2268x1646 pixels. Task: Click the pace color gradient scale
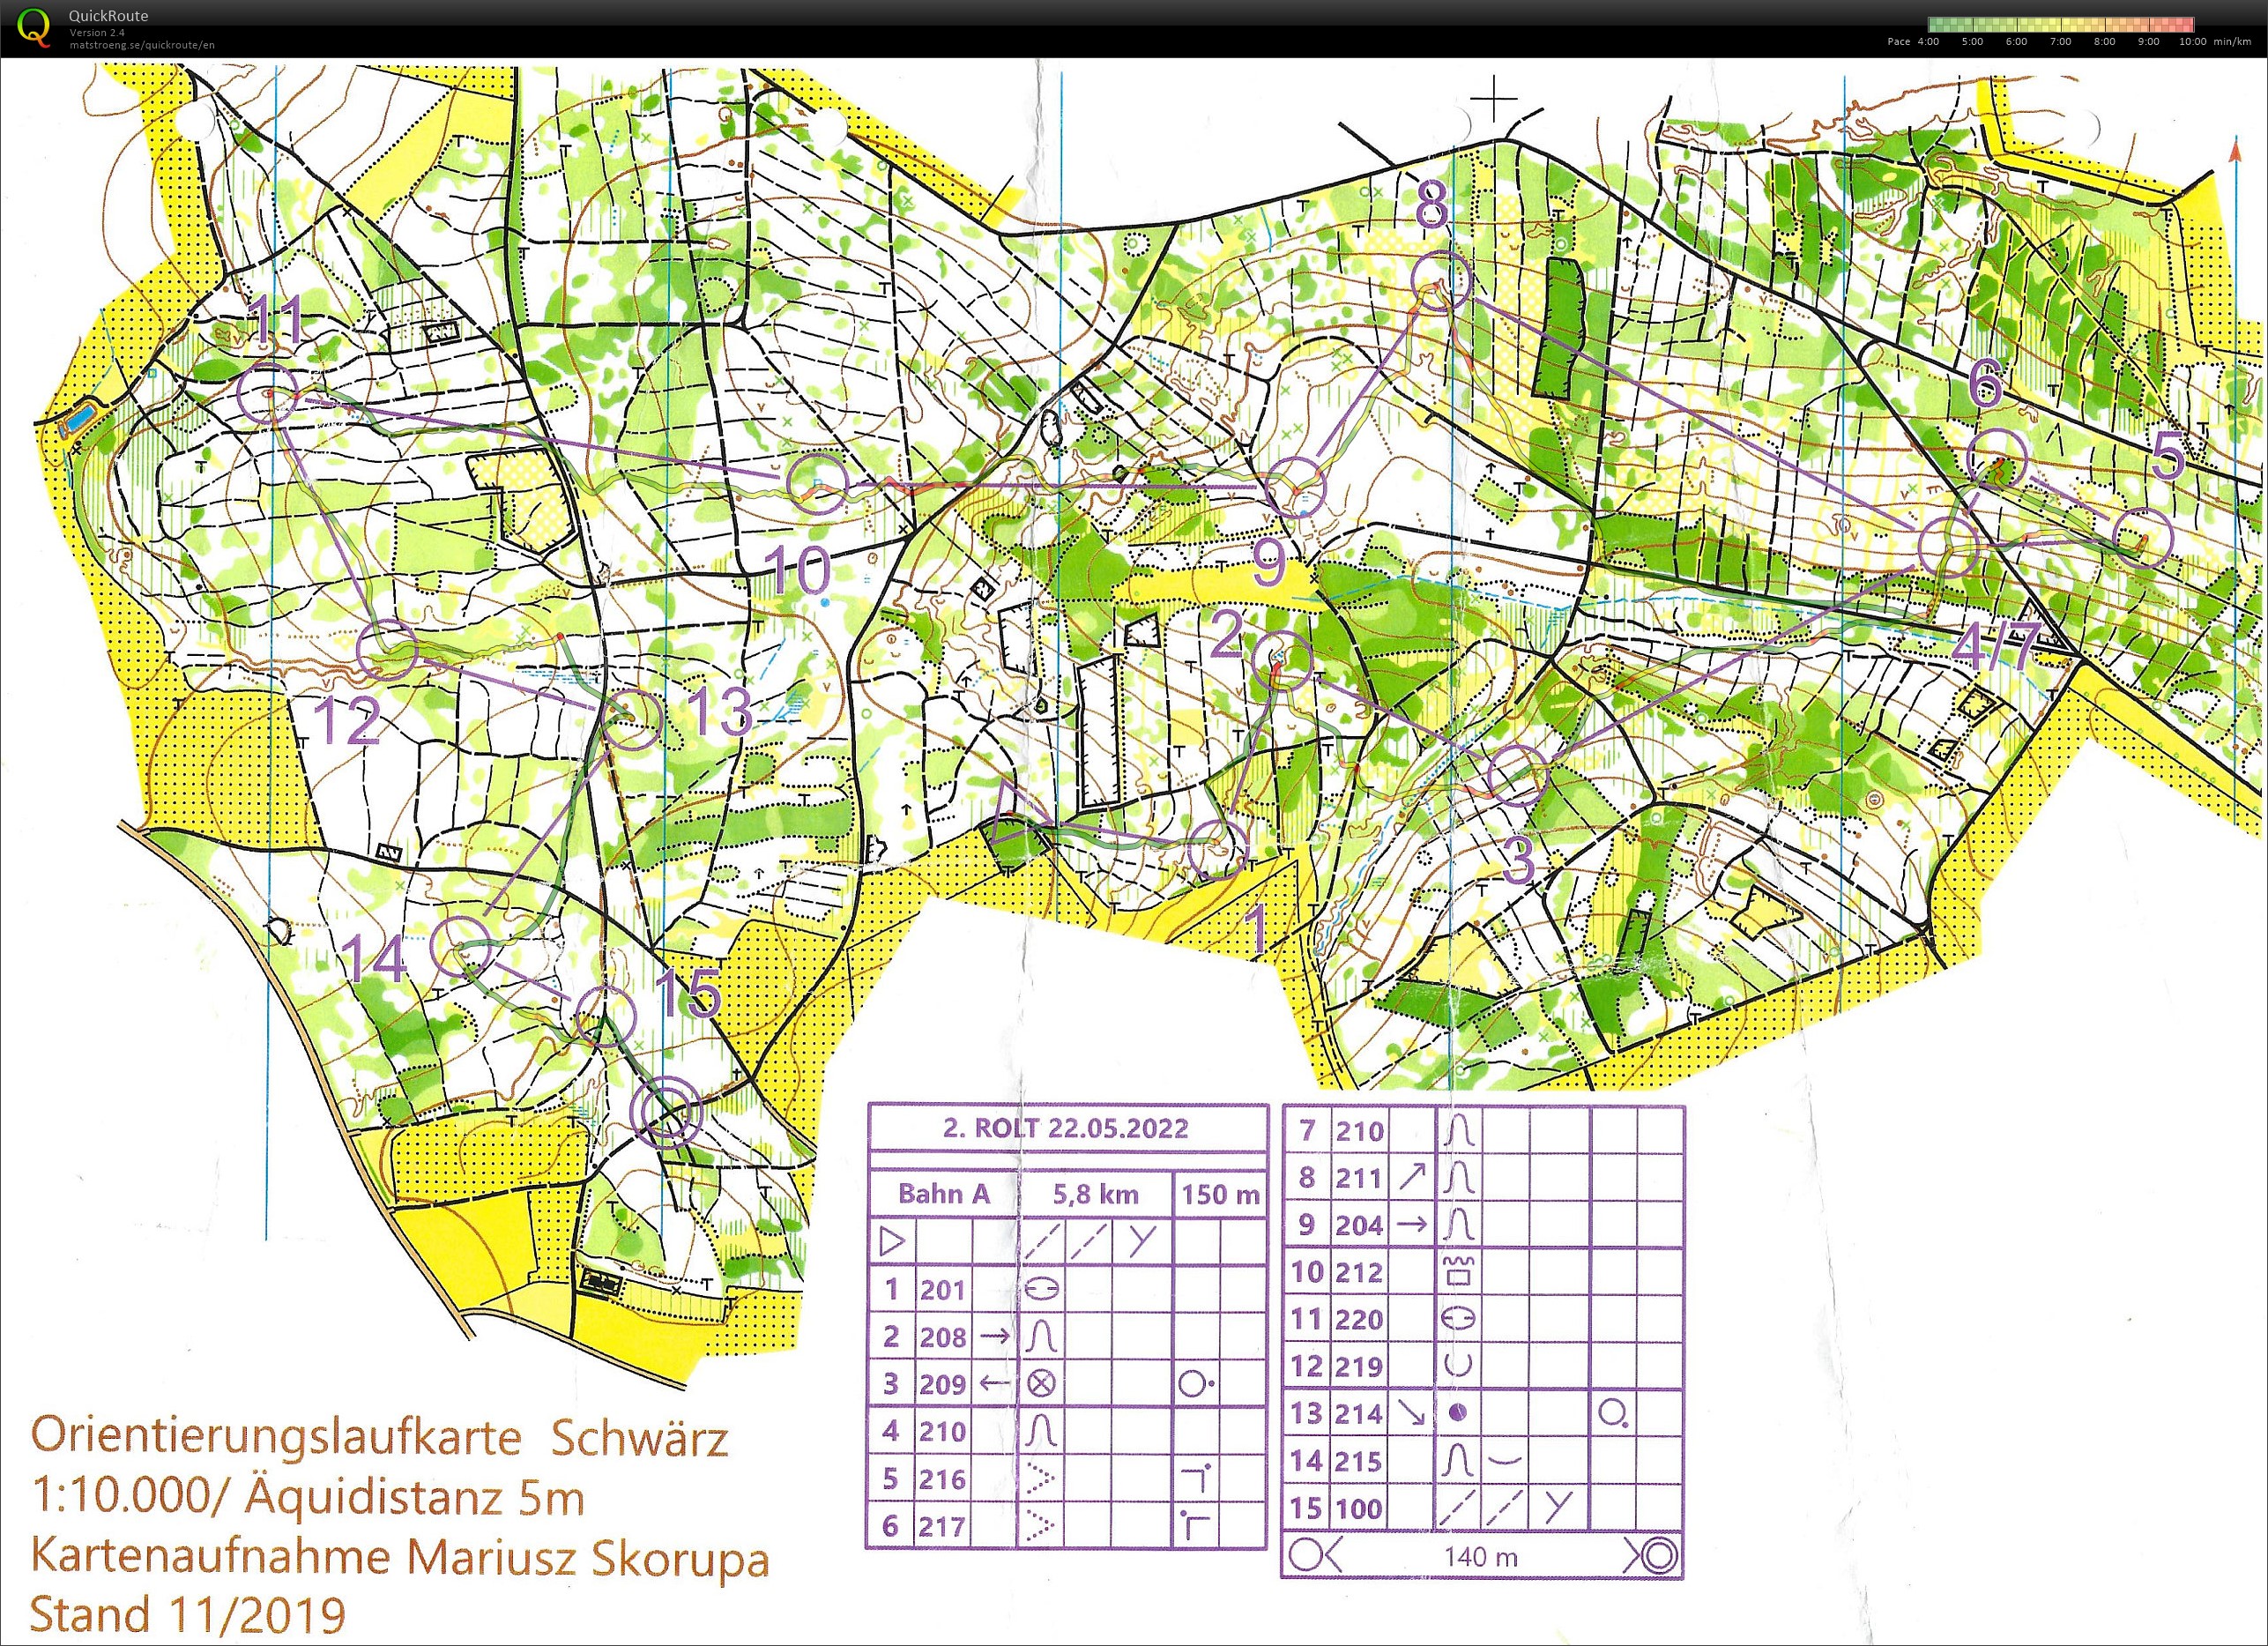click(2060, 25)
